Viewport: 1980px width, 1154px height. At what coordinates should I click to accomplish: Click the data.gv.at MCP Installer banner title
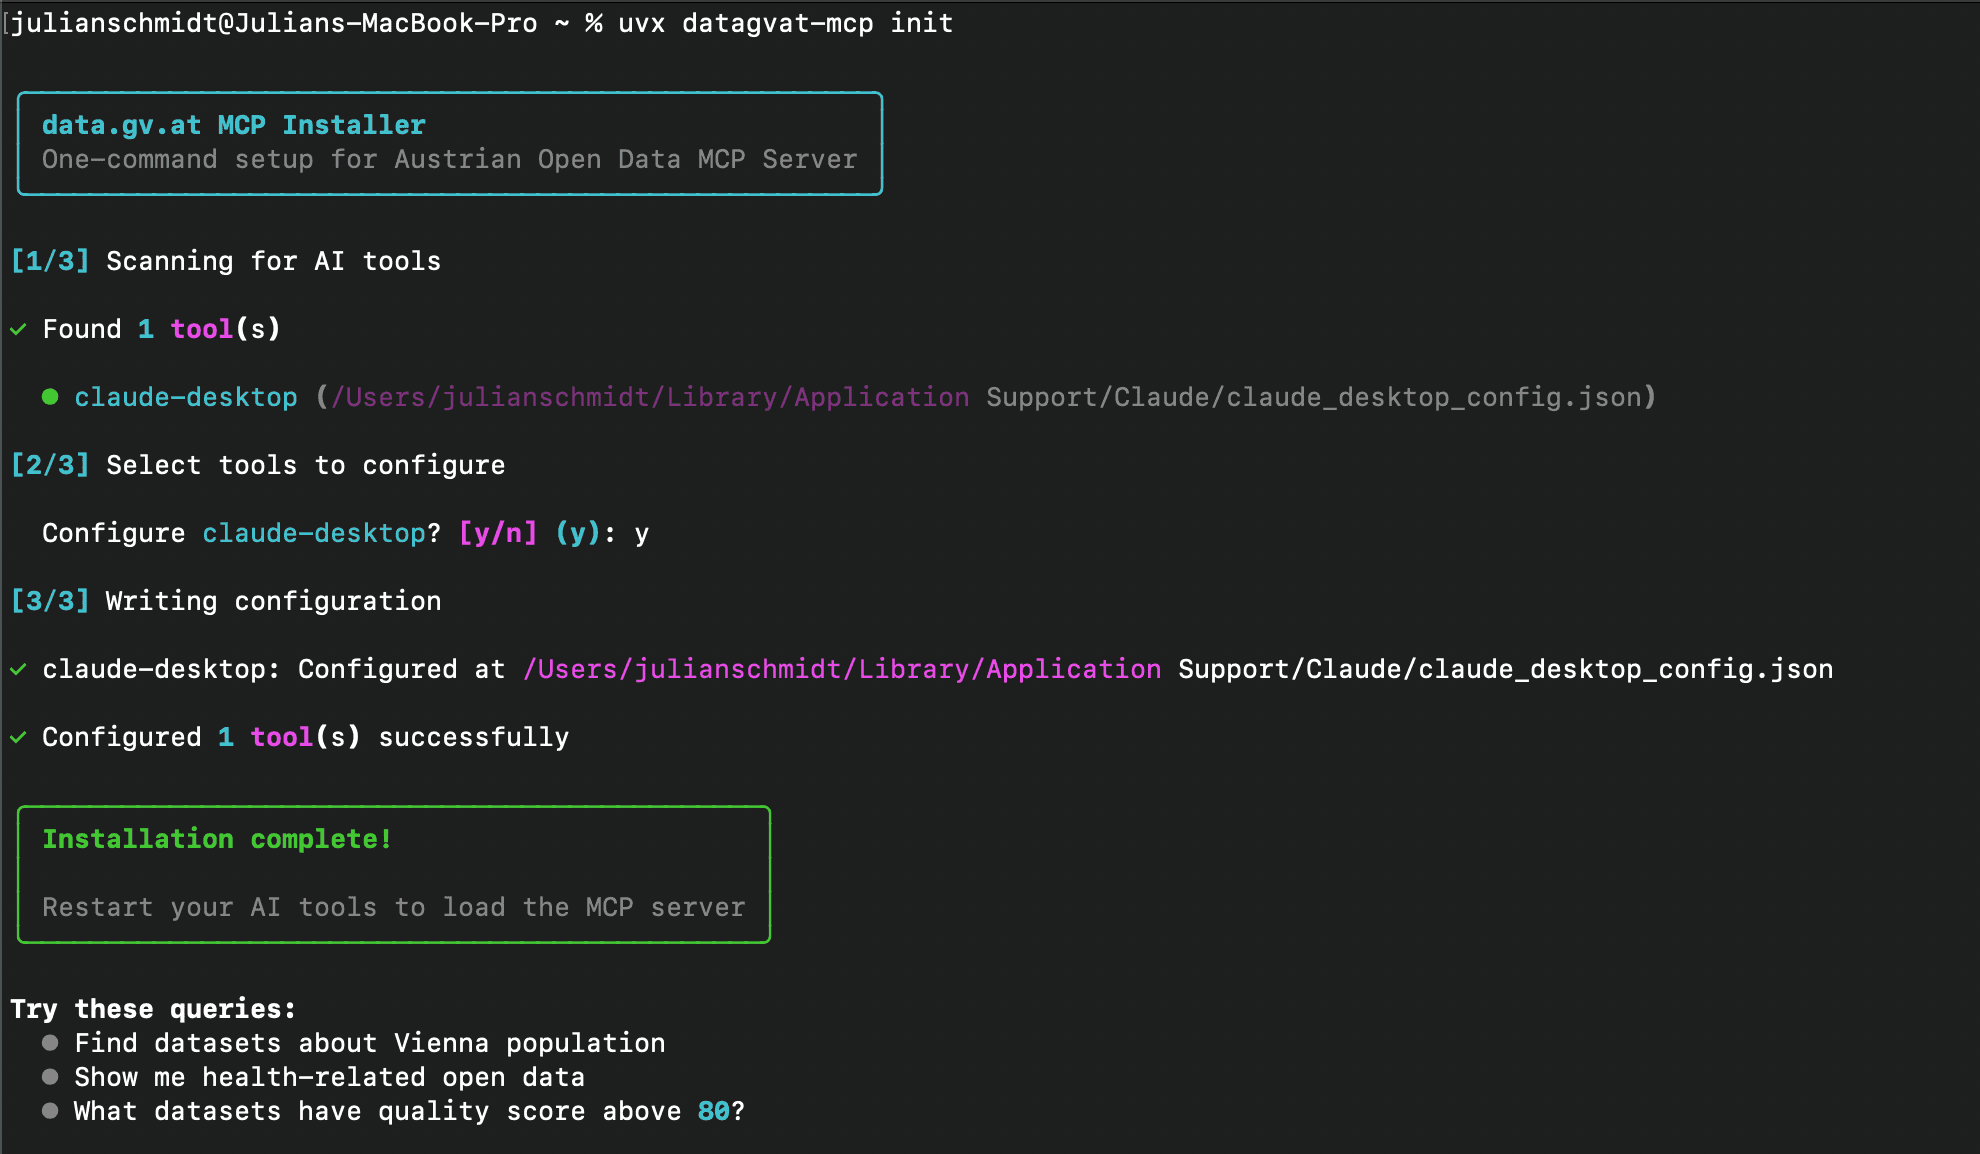(232, 124)
